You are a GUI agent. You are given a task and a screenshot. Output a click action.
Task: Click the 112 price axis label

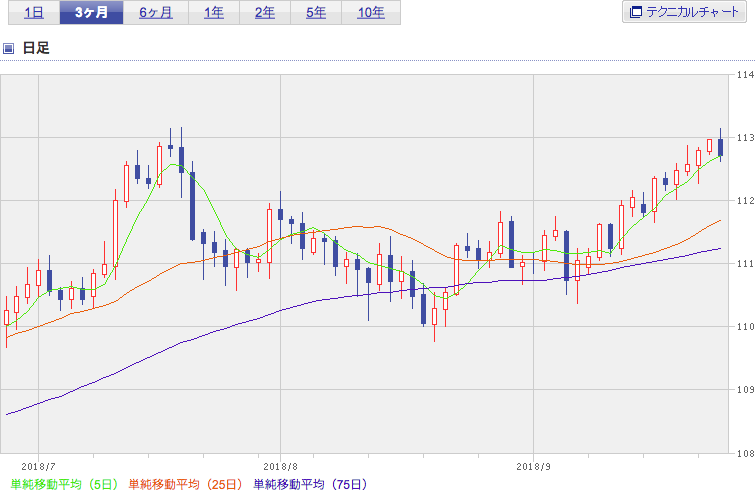click(x=745, y=201)
